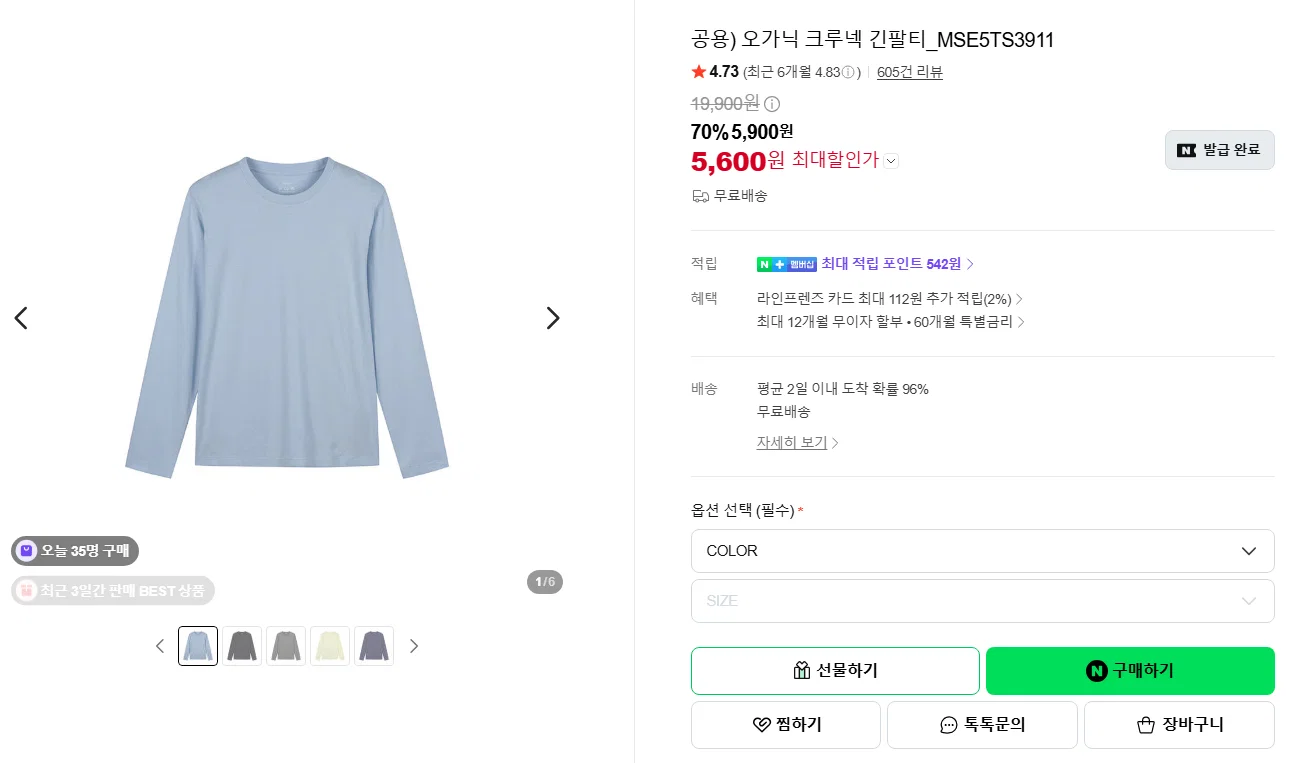The image size is (1289, 763).
Task: Click the info icon next to 4.83 rating
Action: (848, 72)
